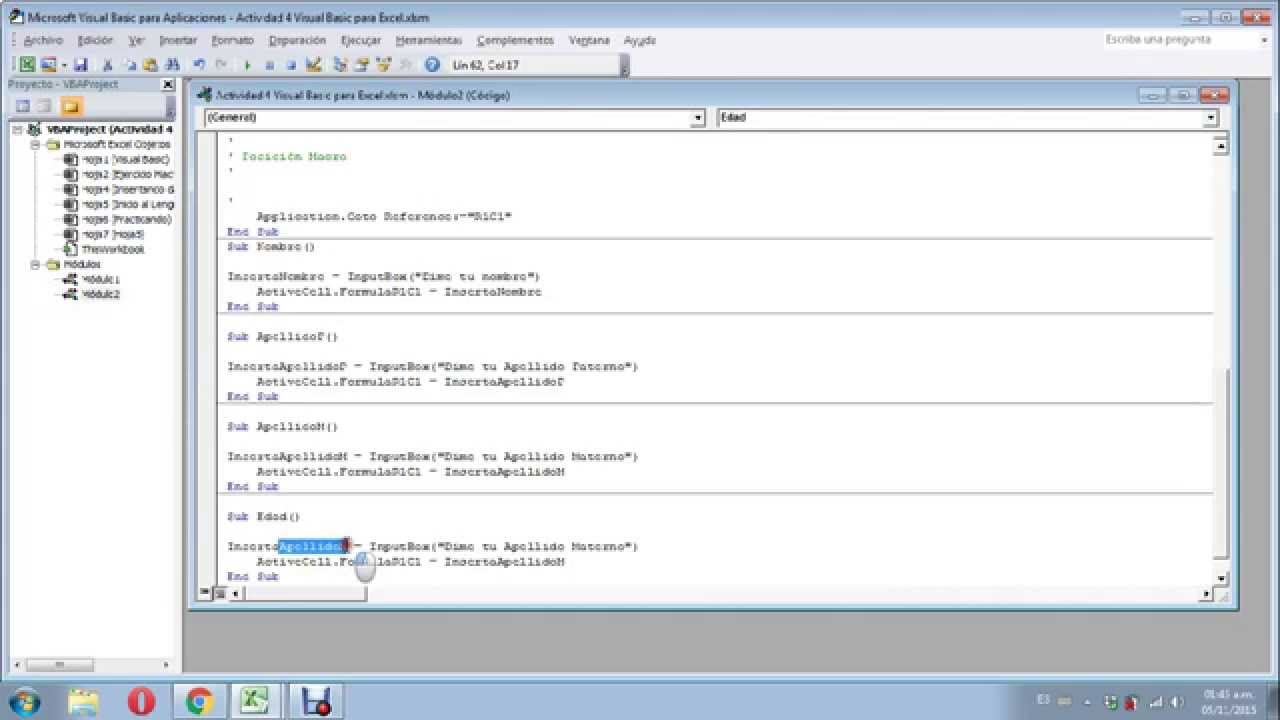The height and width of the screenshot is (720, 1280).
Task: Click the 'Sub Edad()' code line
Action: point(264,517)
